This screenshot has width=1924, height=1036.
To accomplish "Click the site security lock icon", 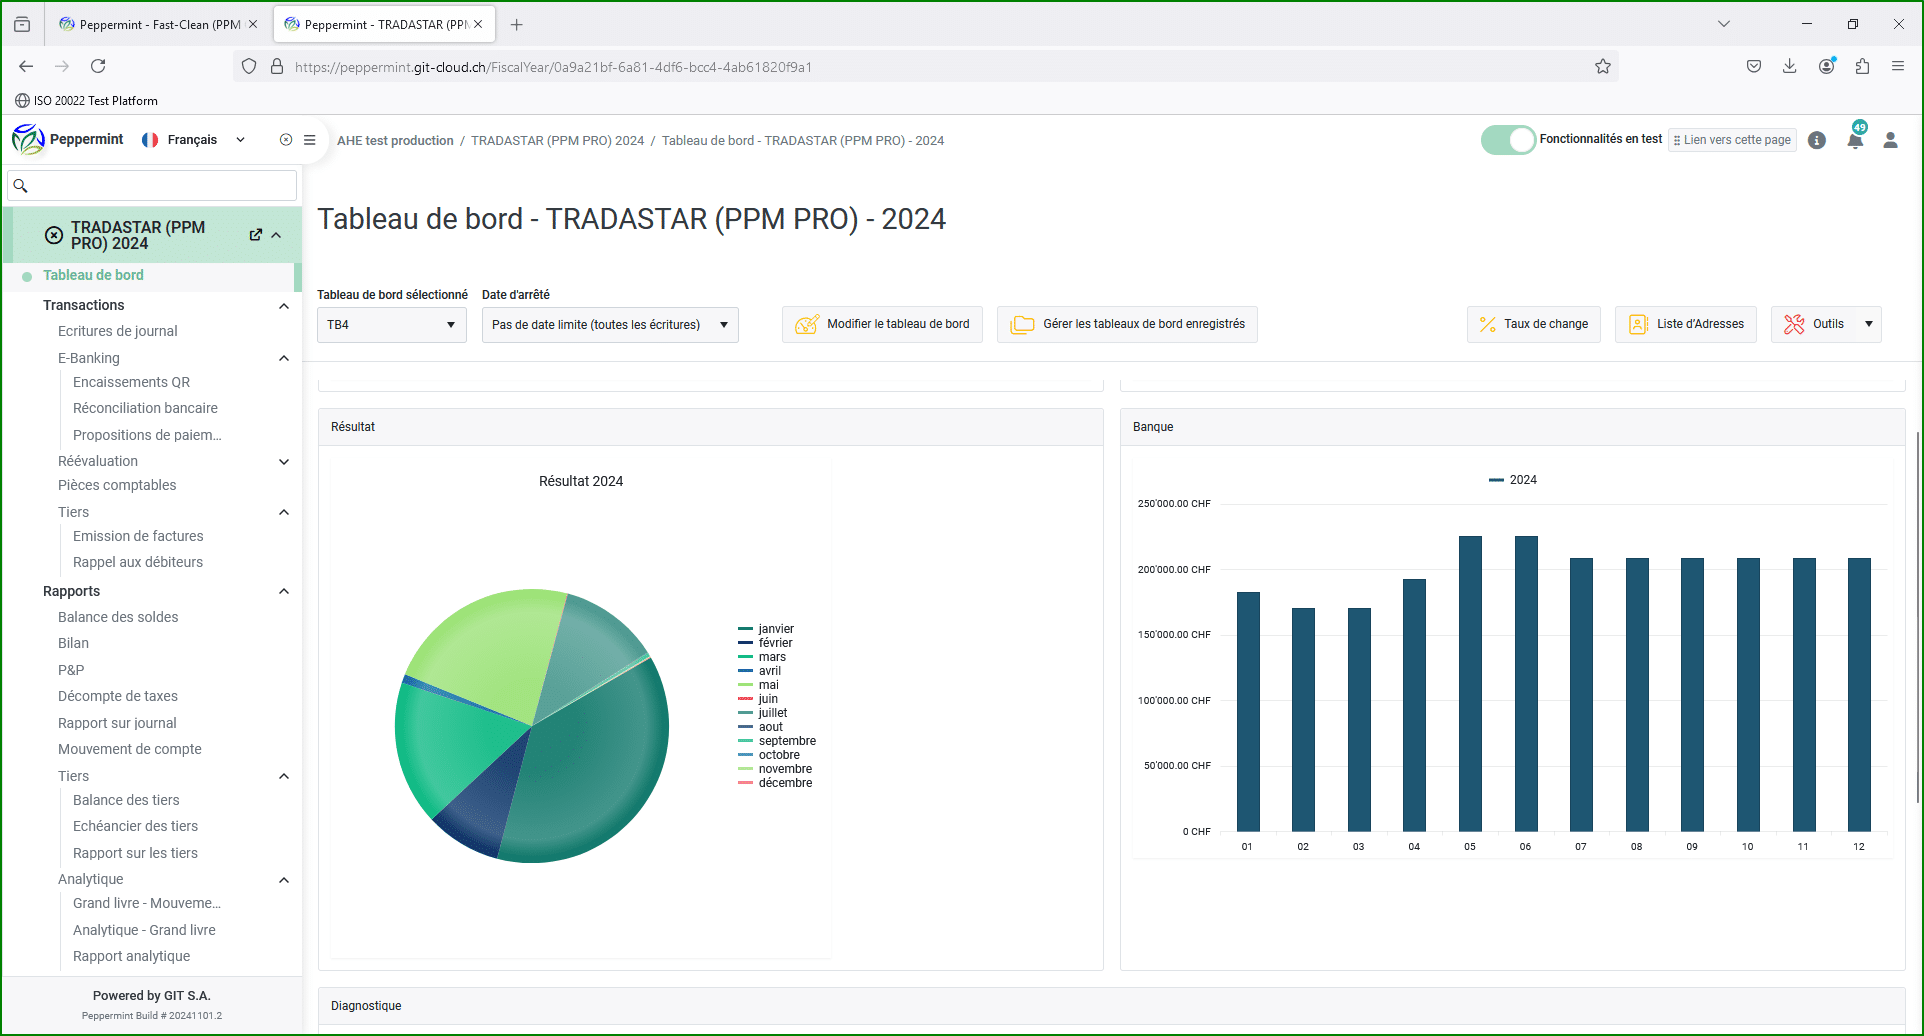I will (x=277, y=67).
